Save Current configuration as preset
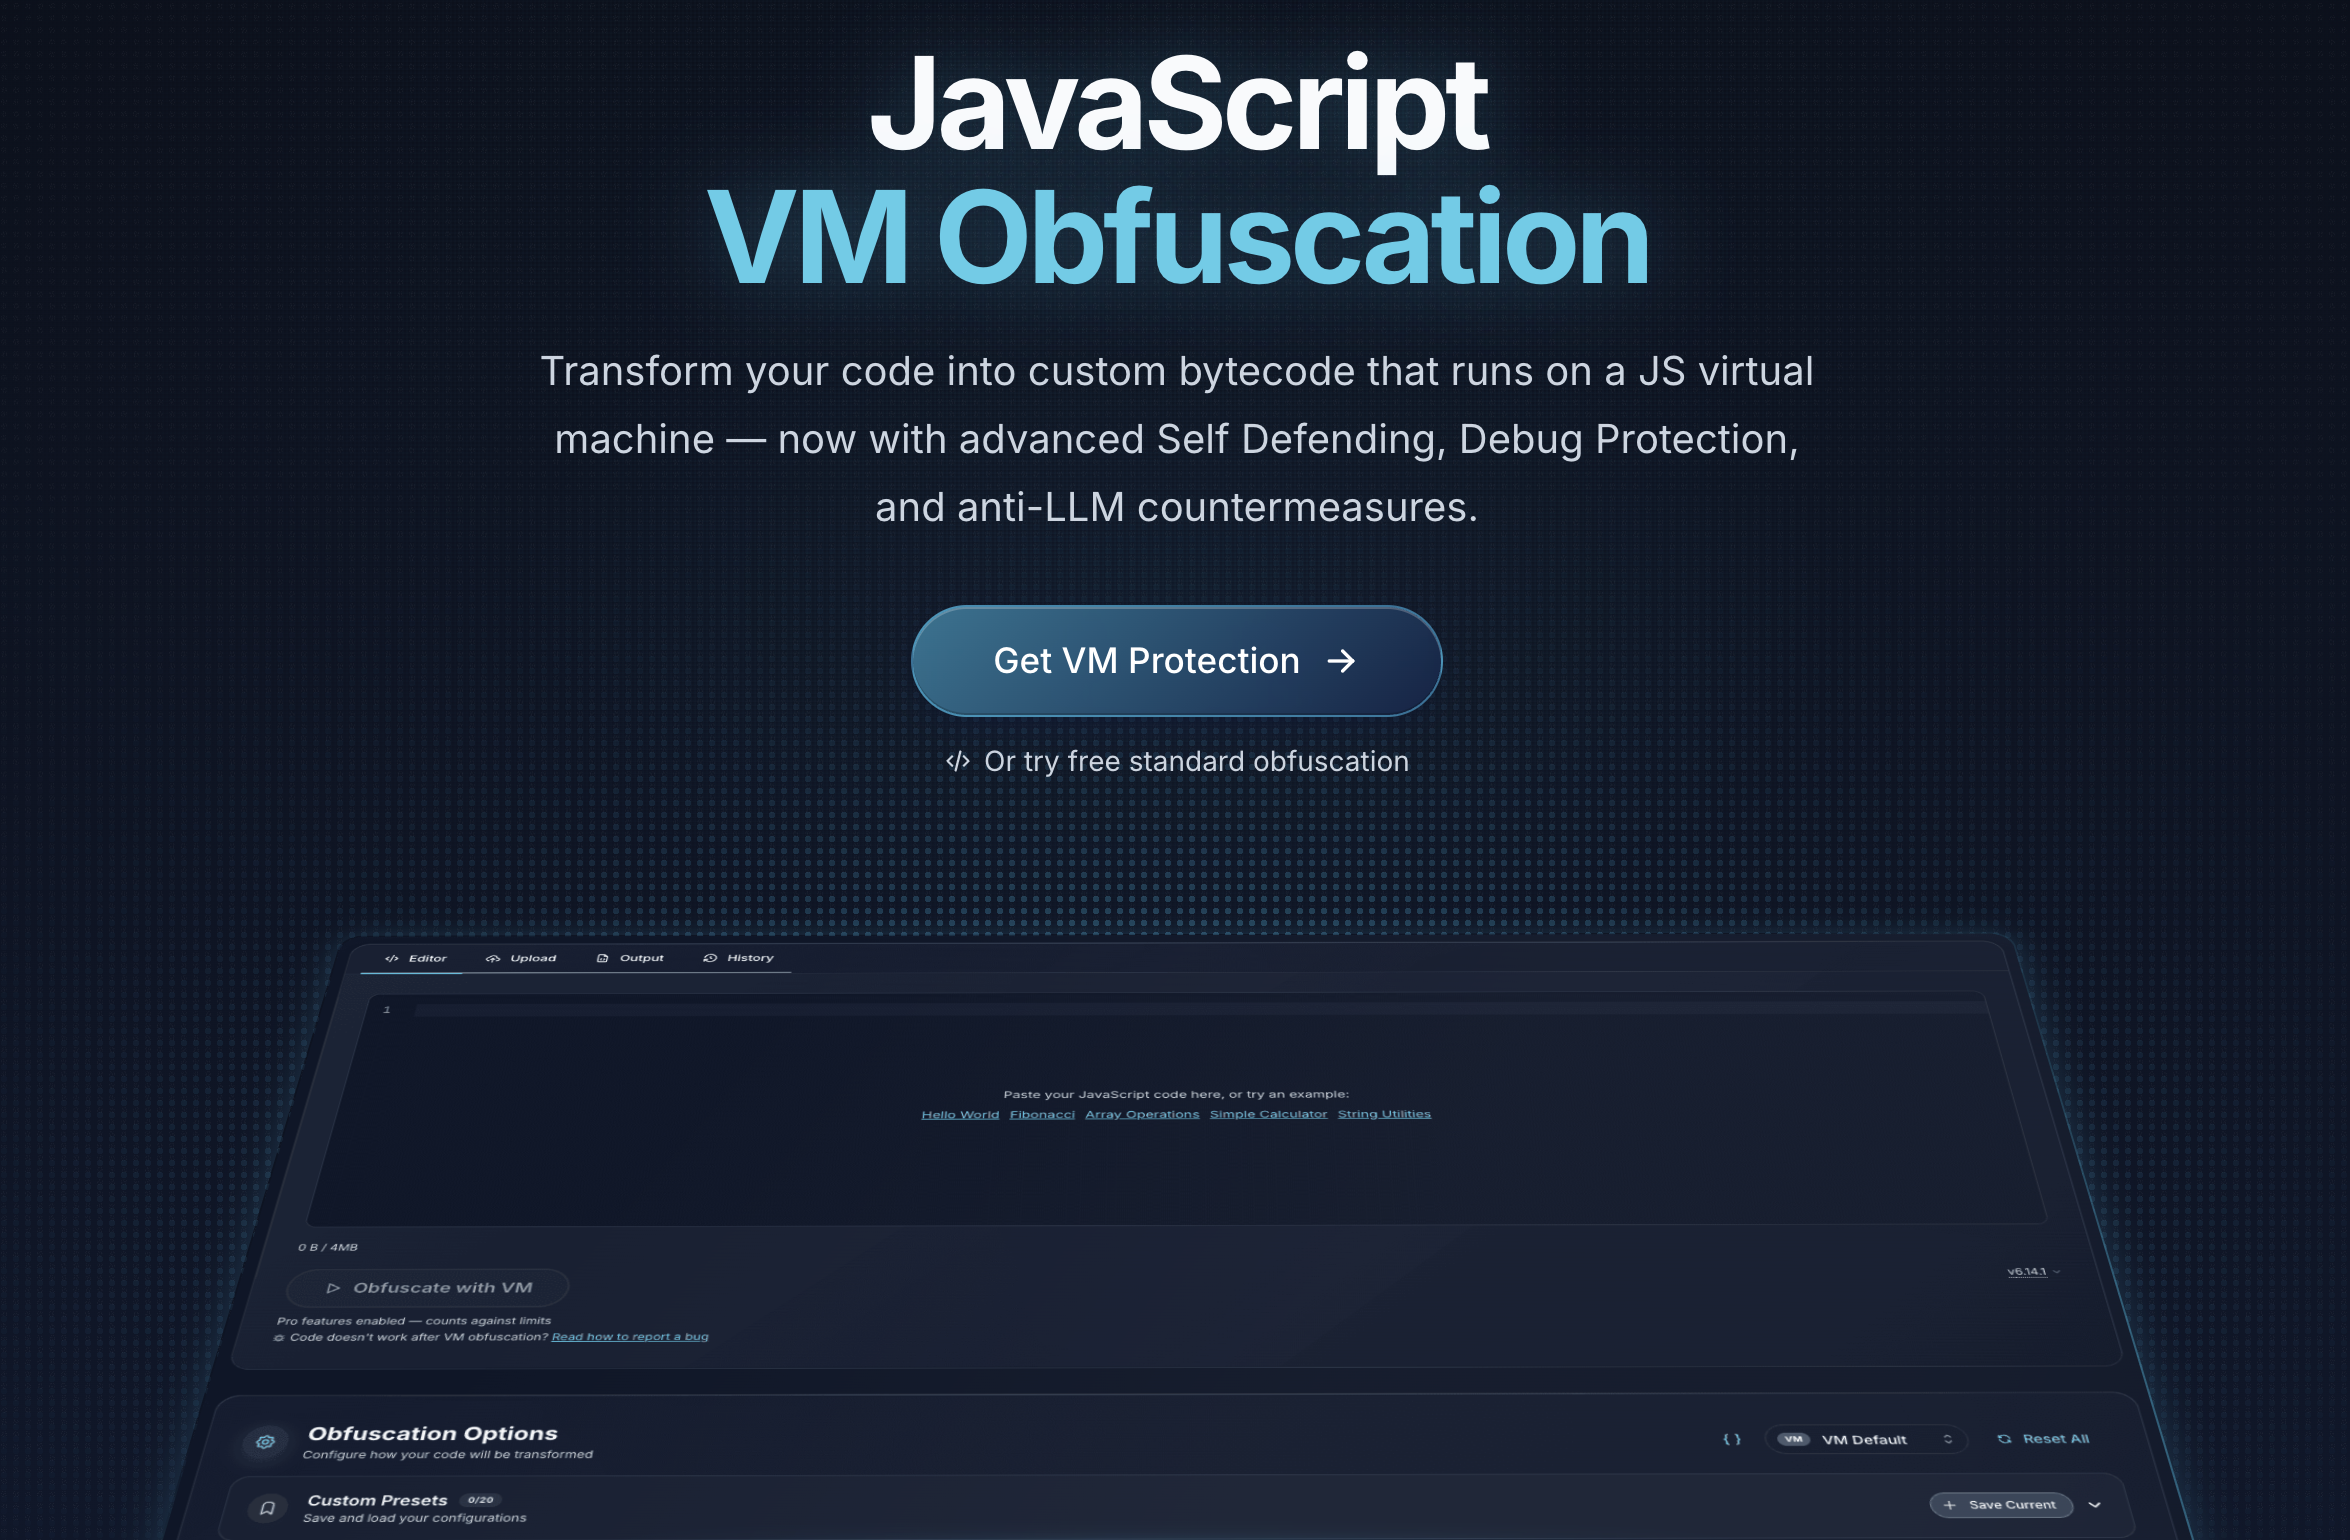 pos(2001,1505)
